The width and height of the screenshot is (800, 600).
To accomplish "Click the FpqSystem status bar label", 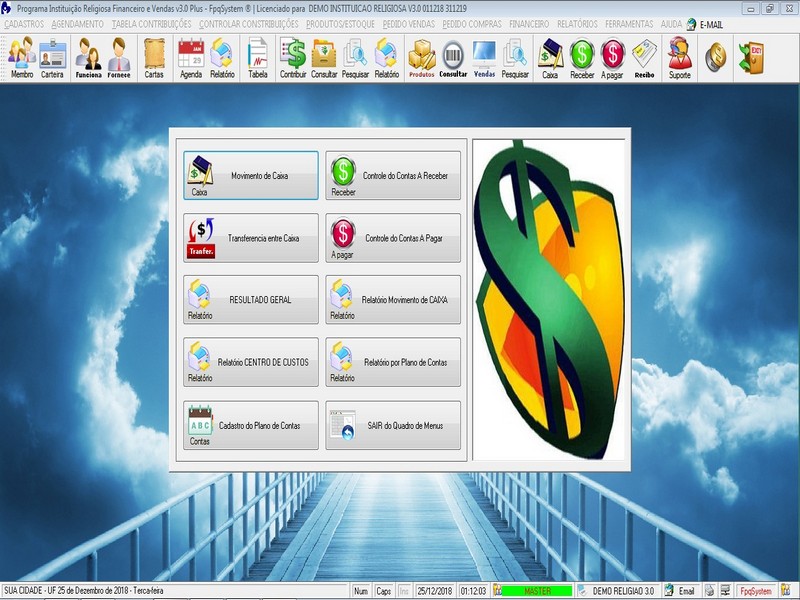I will [756, 591].
